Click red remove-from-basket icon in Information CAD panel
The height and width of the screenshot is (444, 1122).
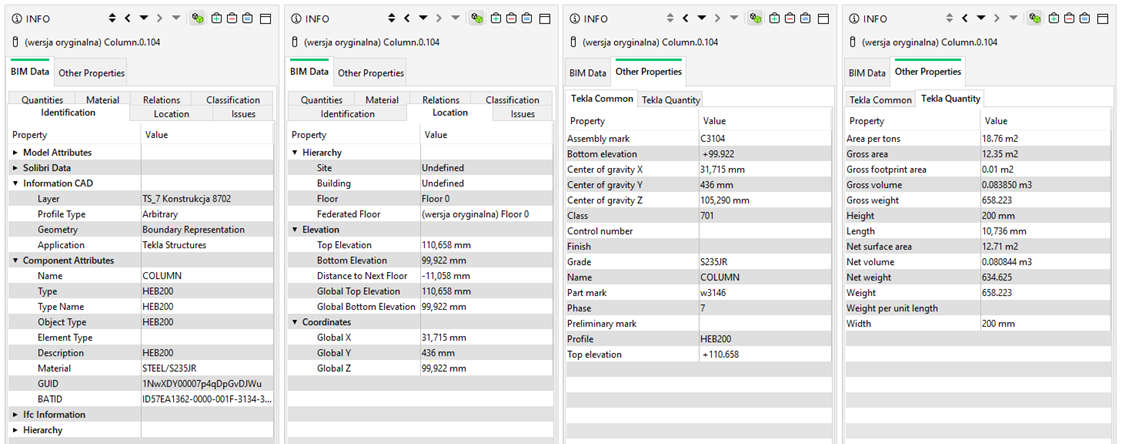(232, 19)
